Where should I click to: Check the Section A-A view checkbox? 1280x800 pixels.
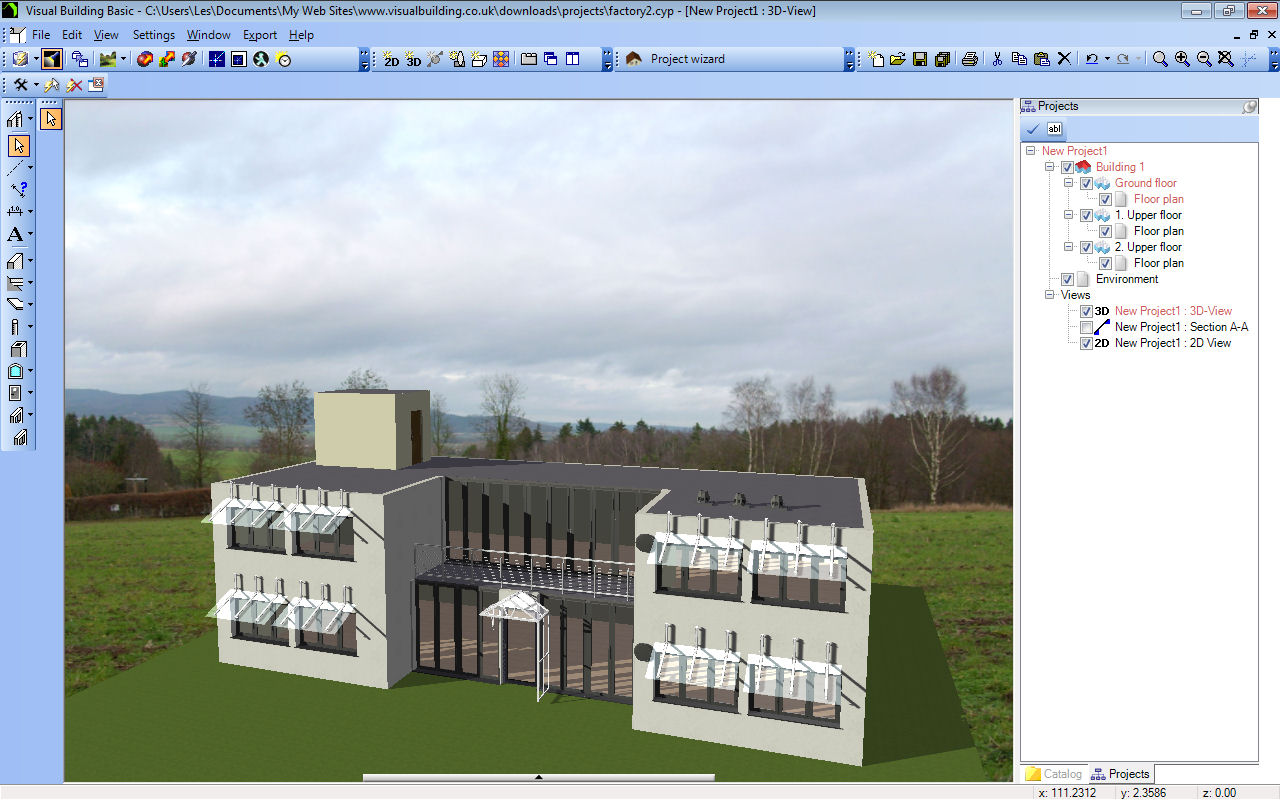(1086, 328)
